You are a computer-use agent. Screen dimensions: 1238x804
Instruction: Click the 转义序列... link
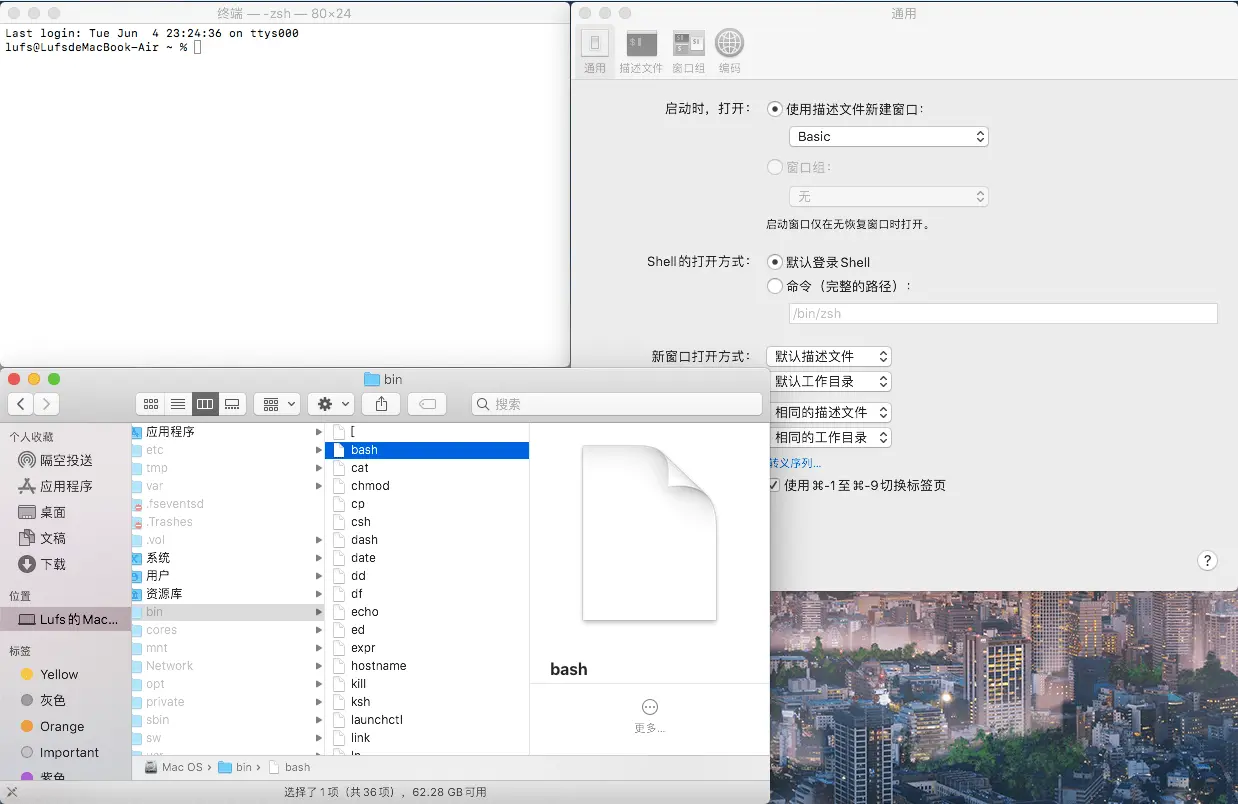(795, 463)
